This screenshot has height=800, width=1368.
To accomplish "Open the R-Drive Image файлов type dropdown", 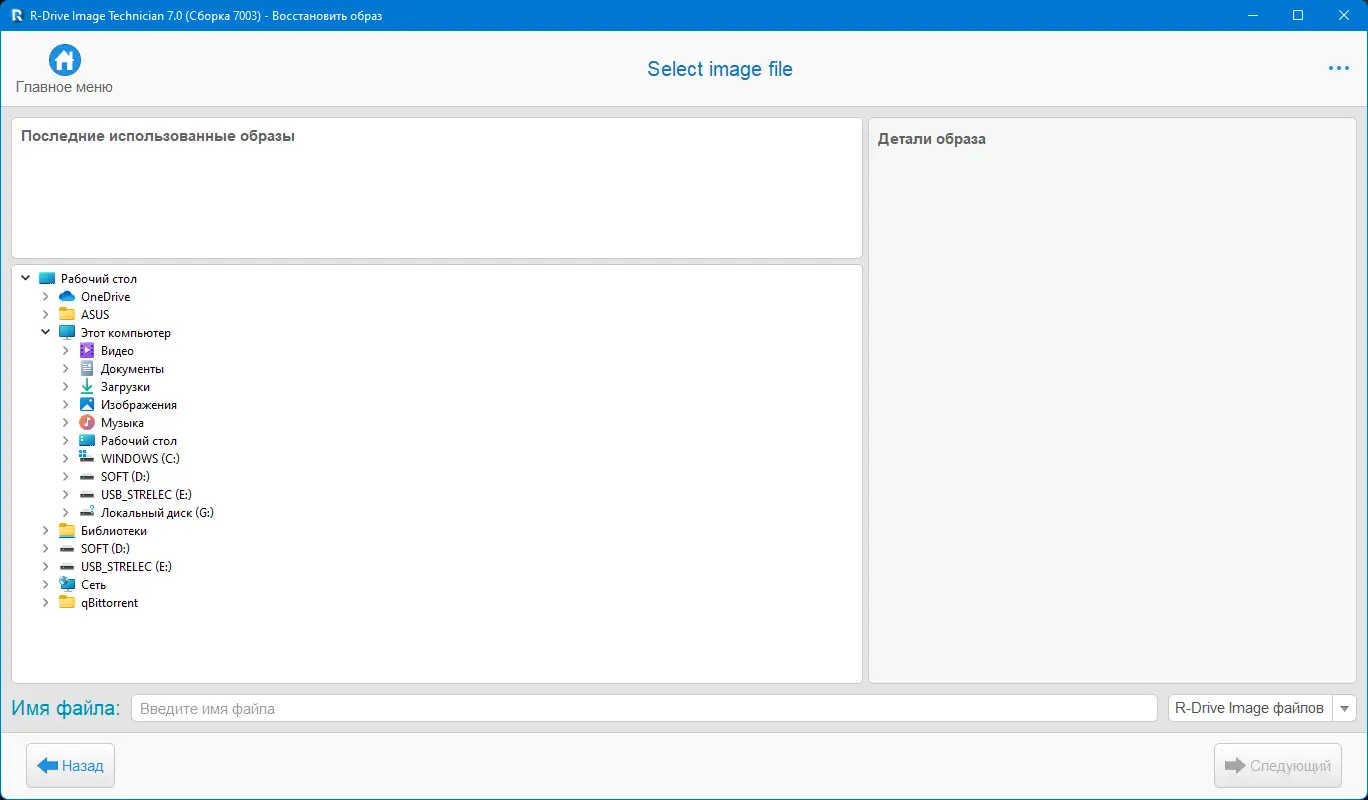I will [x=1262, y=708].
